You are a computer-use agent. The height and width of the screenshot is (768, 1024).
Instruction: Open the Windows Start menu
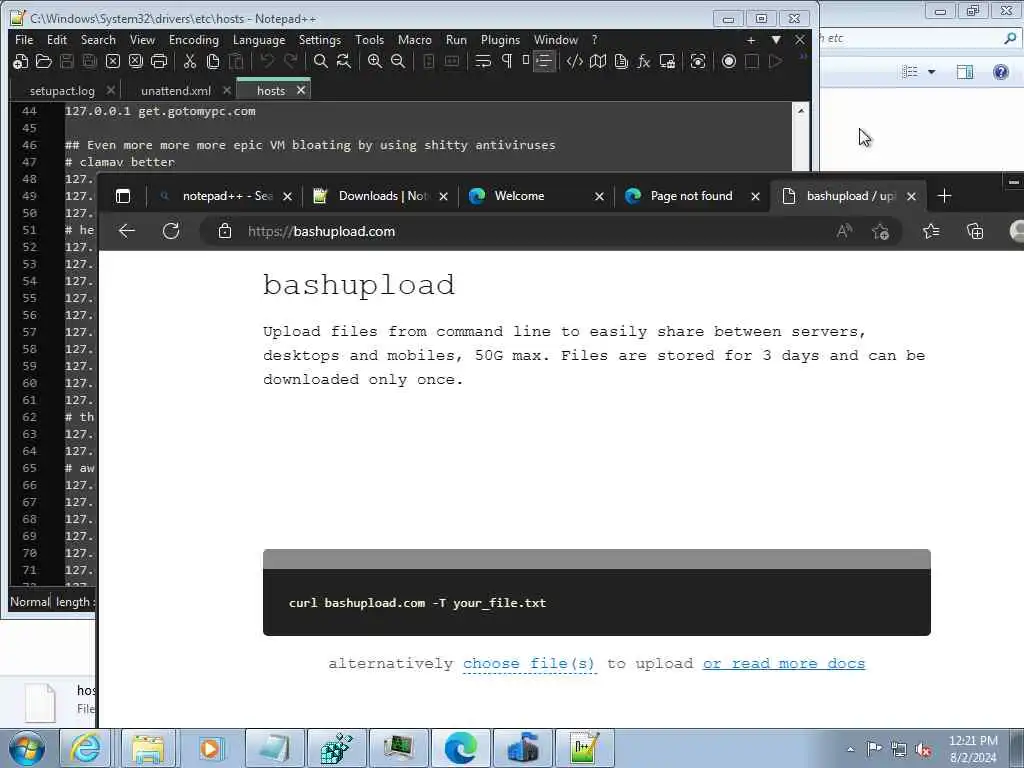27,748
